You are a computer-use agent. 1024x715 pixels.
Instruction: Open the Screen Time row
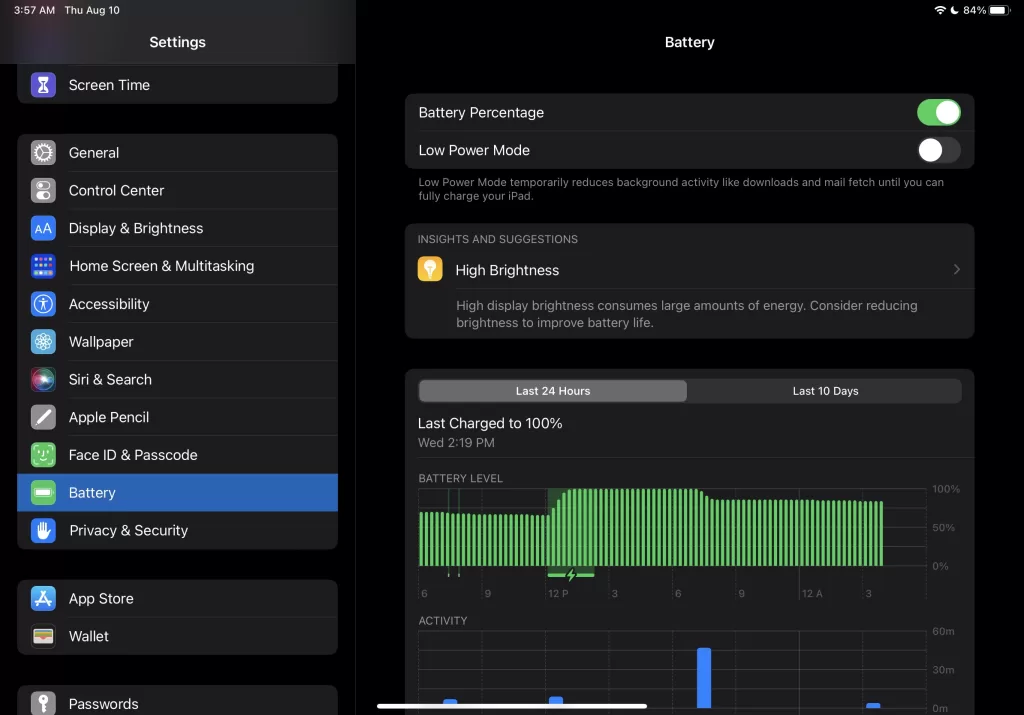coord(178,85)
